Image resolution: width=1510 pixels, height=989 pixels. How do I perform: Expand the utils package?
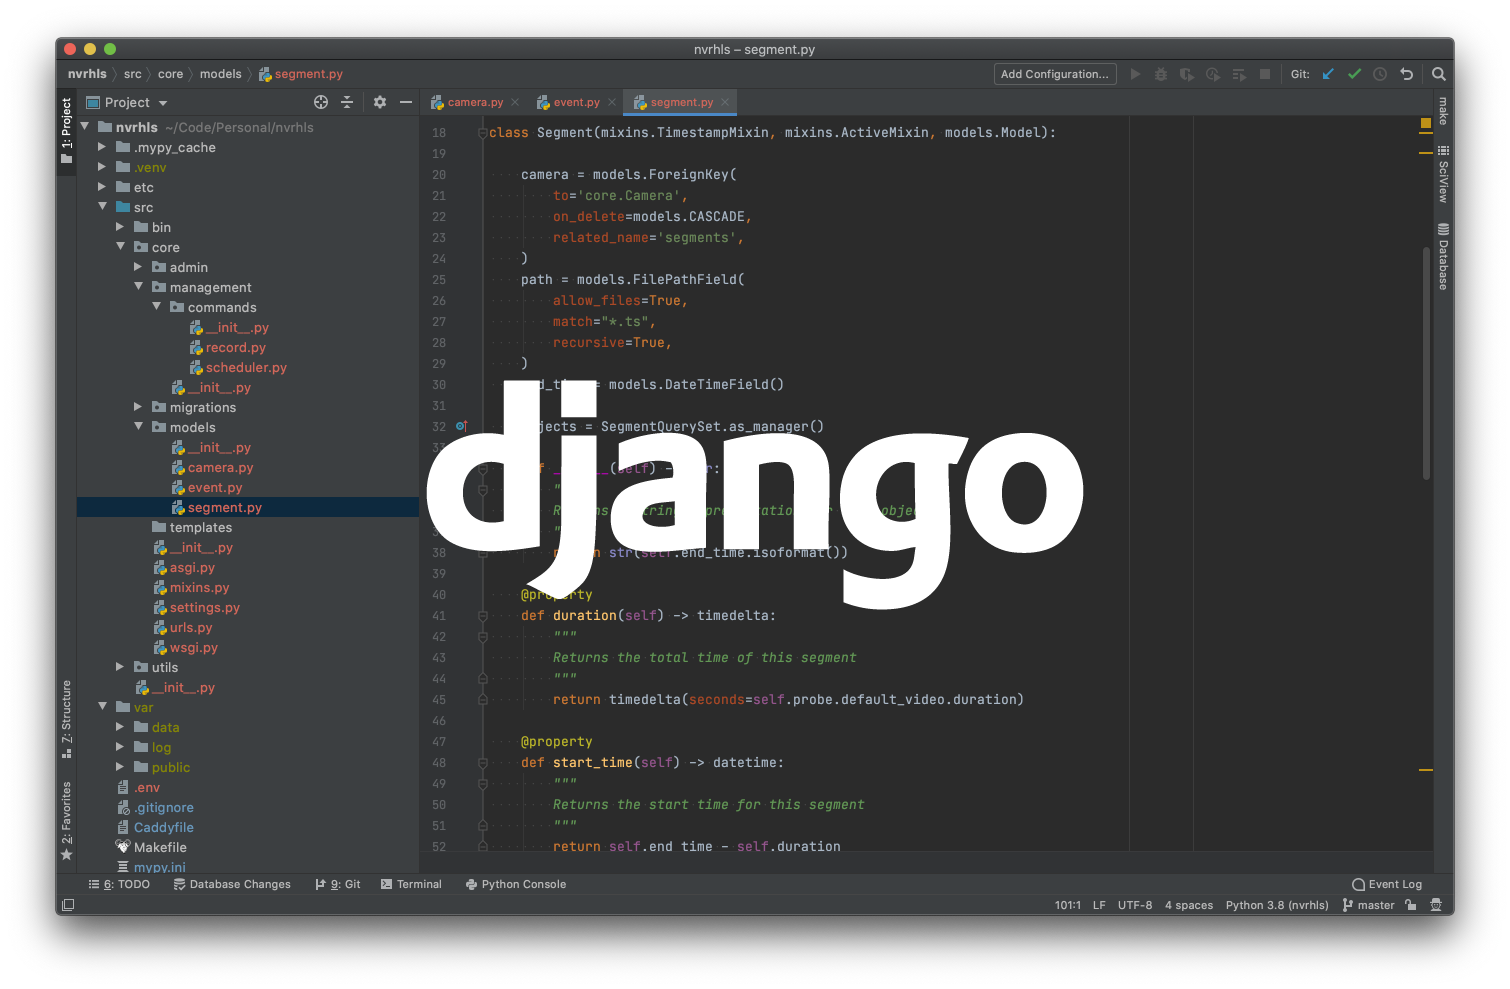(120, 667)
